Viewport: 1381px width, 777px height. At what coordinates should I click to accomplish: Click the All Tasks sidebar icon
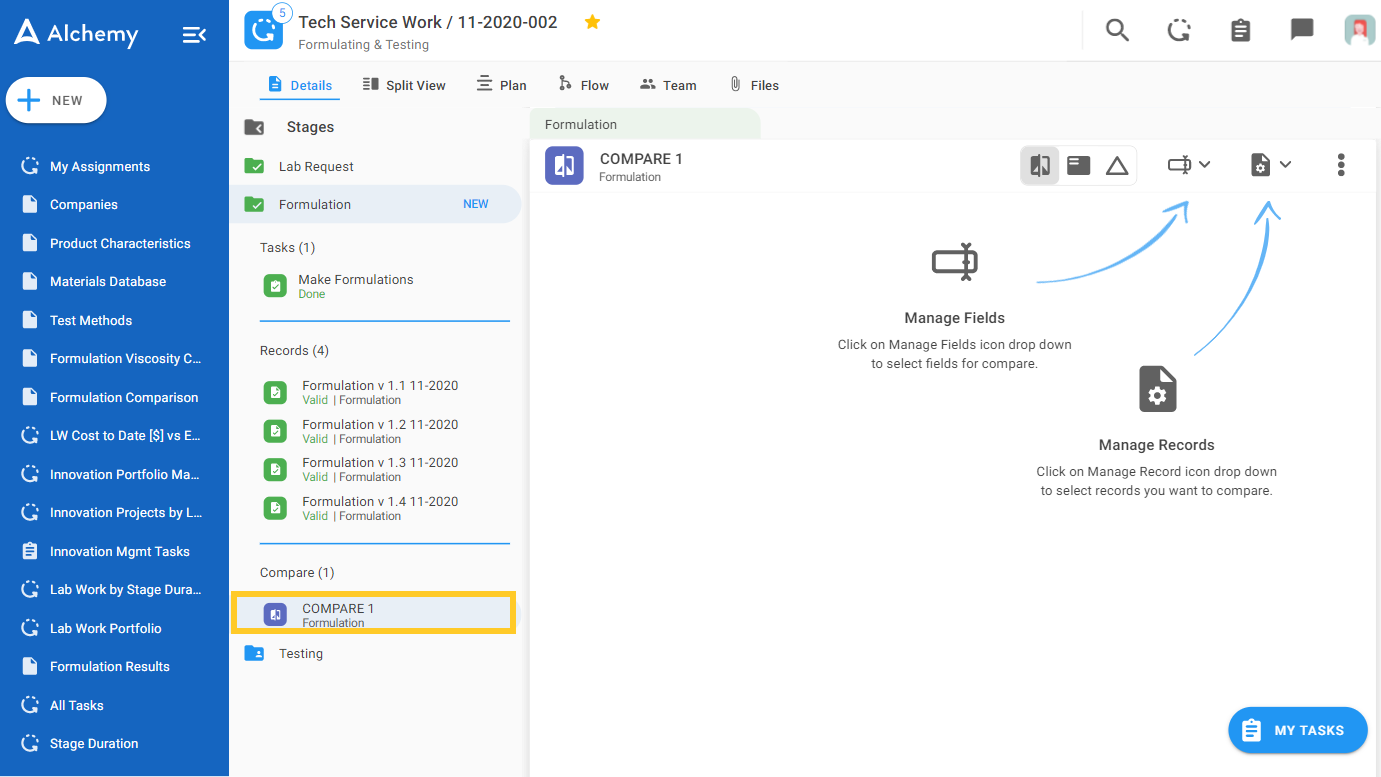30,705
